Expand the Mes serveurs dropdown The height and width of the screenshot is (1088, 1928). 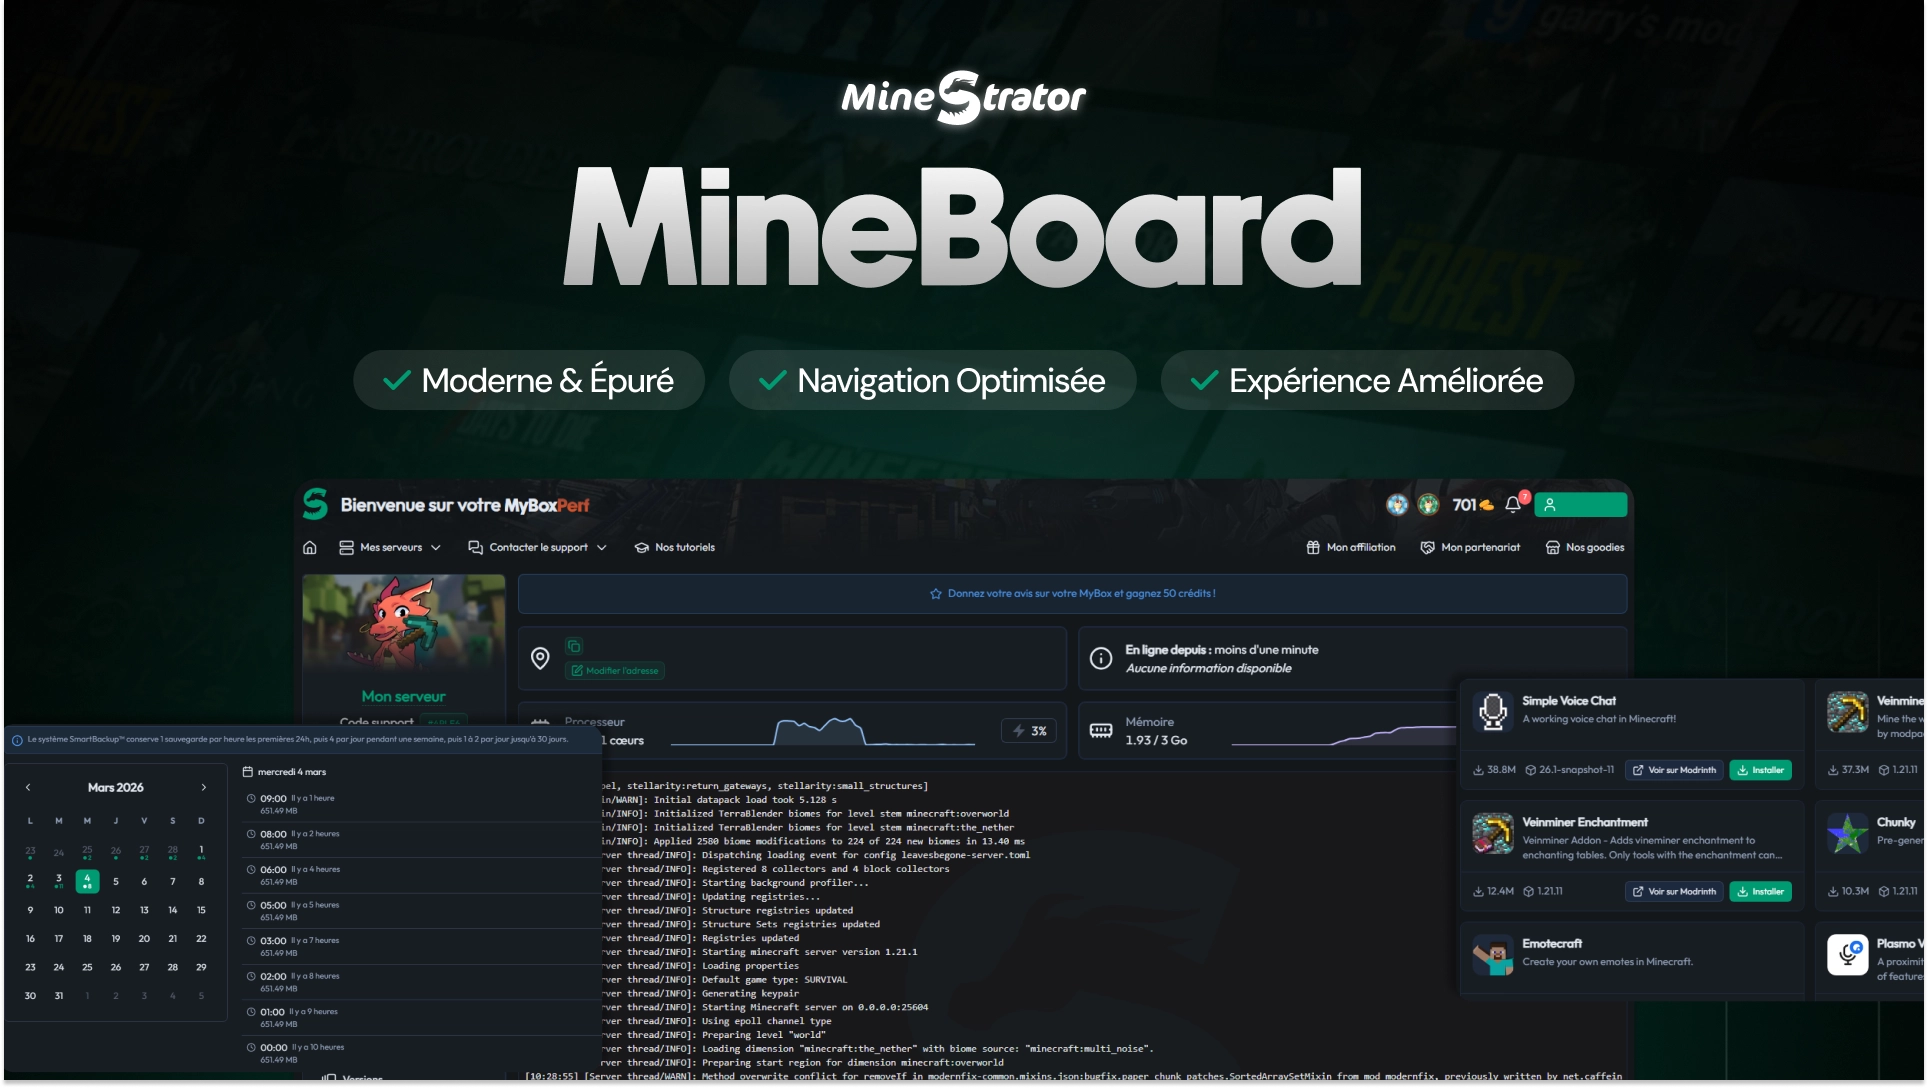click(390, 547)
